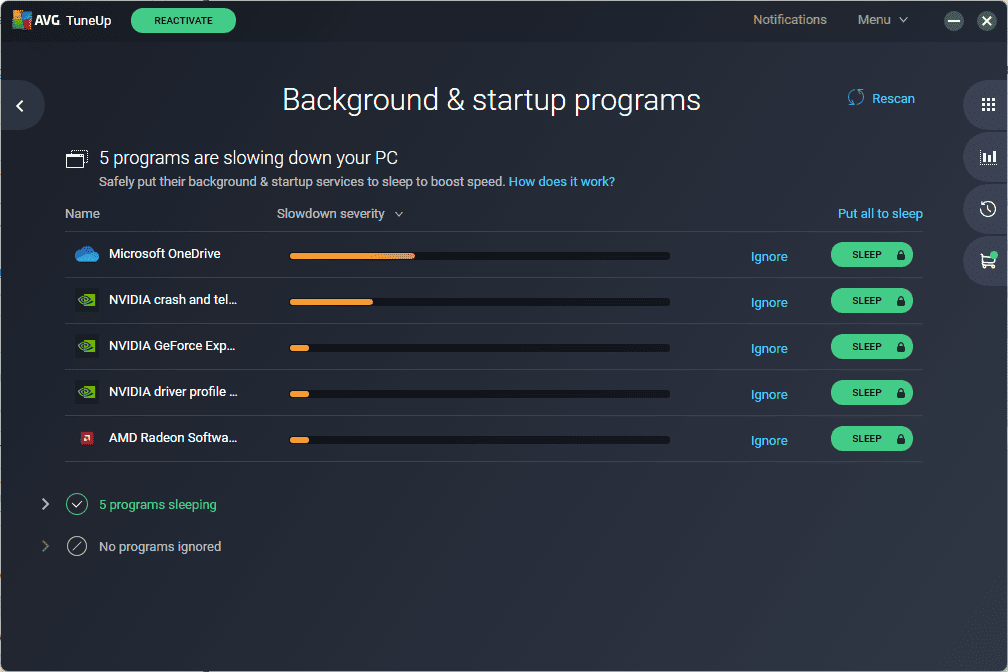Minimize the AVG TuneUp window

click(954, 21)
